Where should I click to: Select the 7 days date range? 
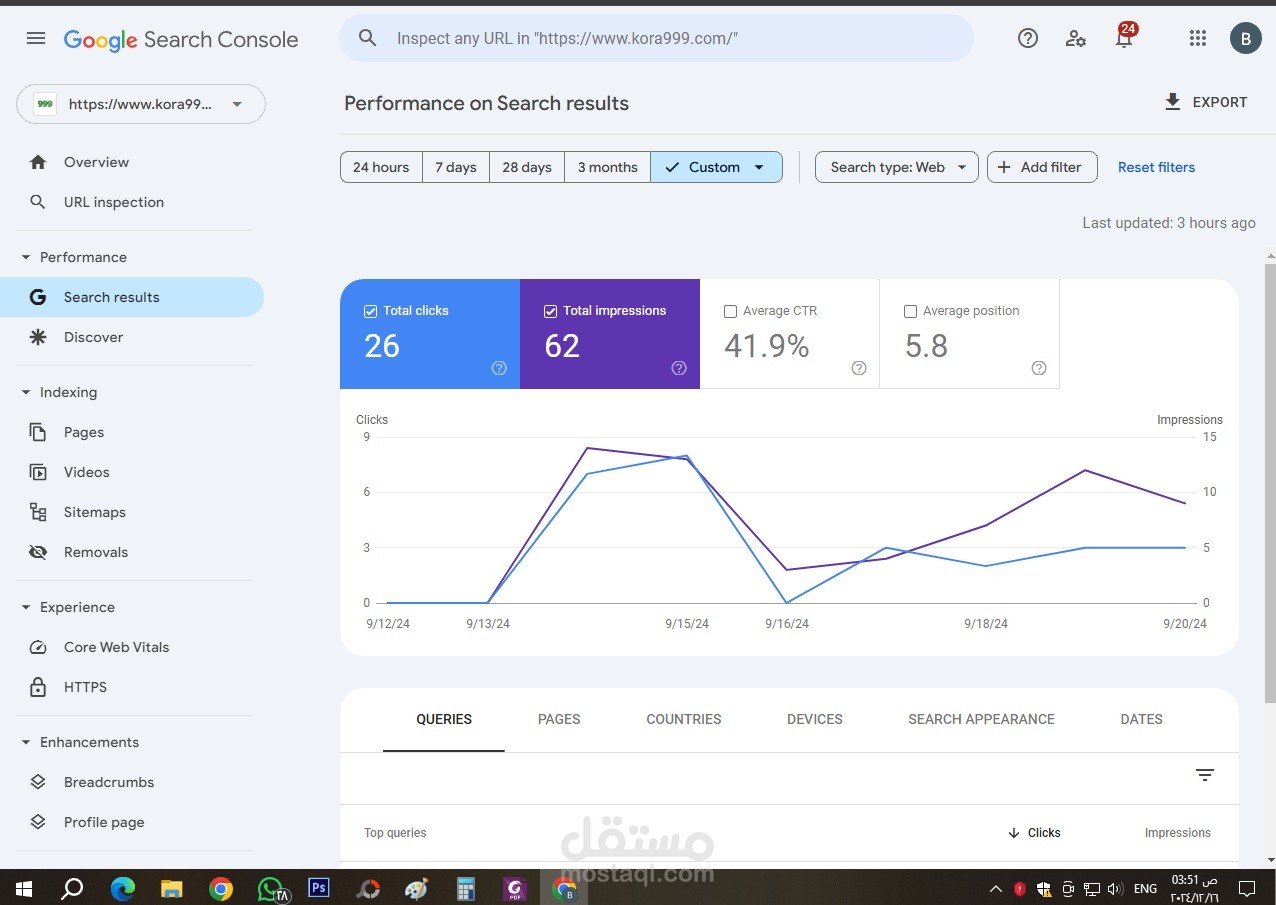456,167
